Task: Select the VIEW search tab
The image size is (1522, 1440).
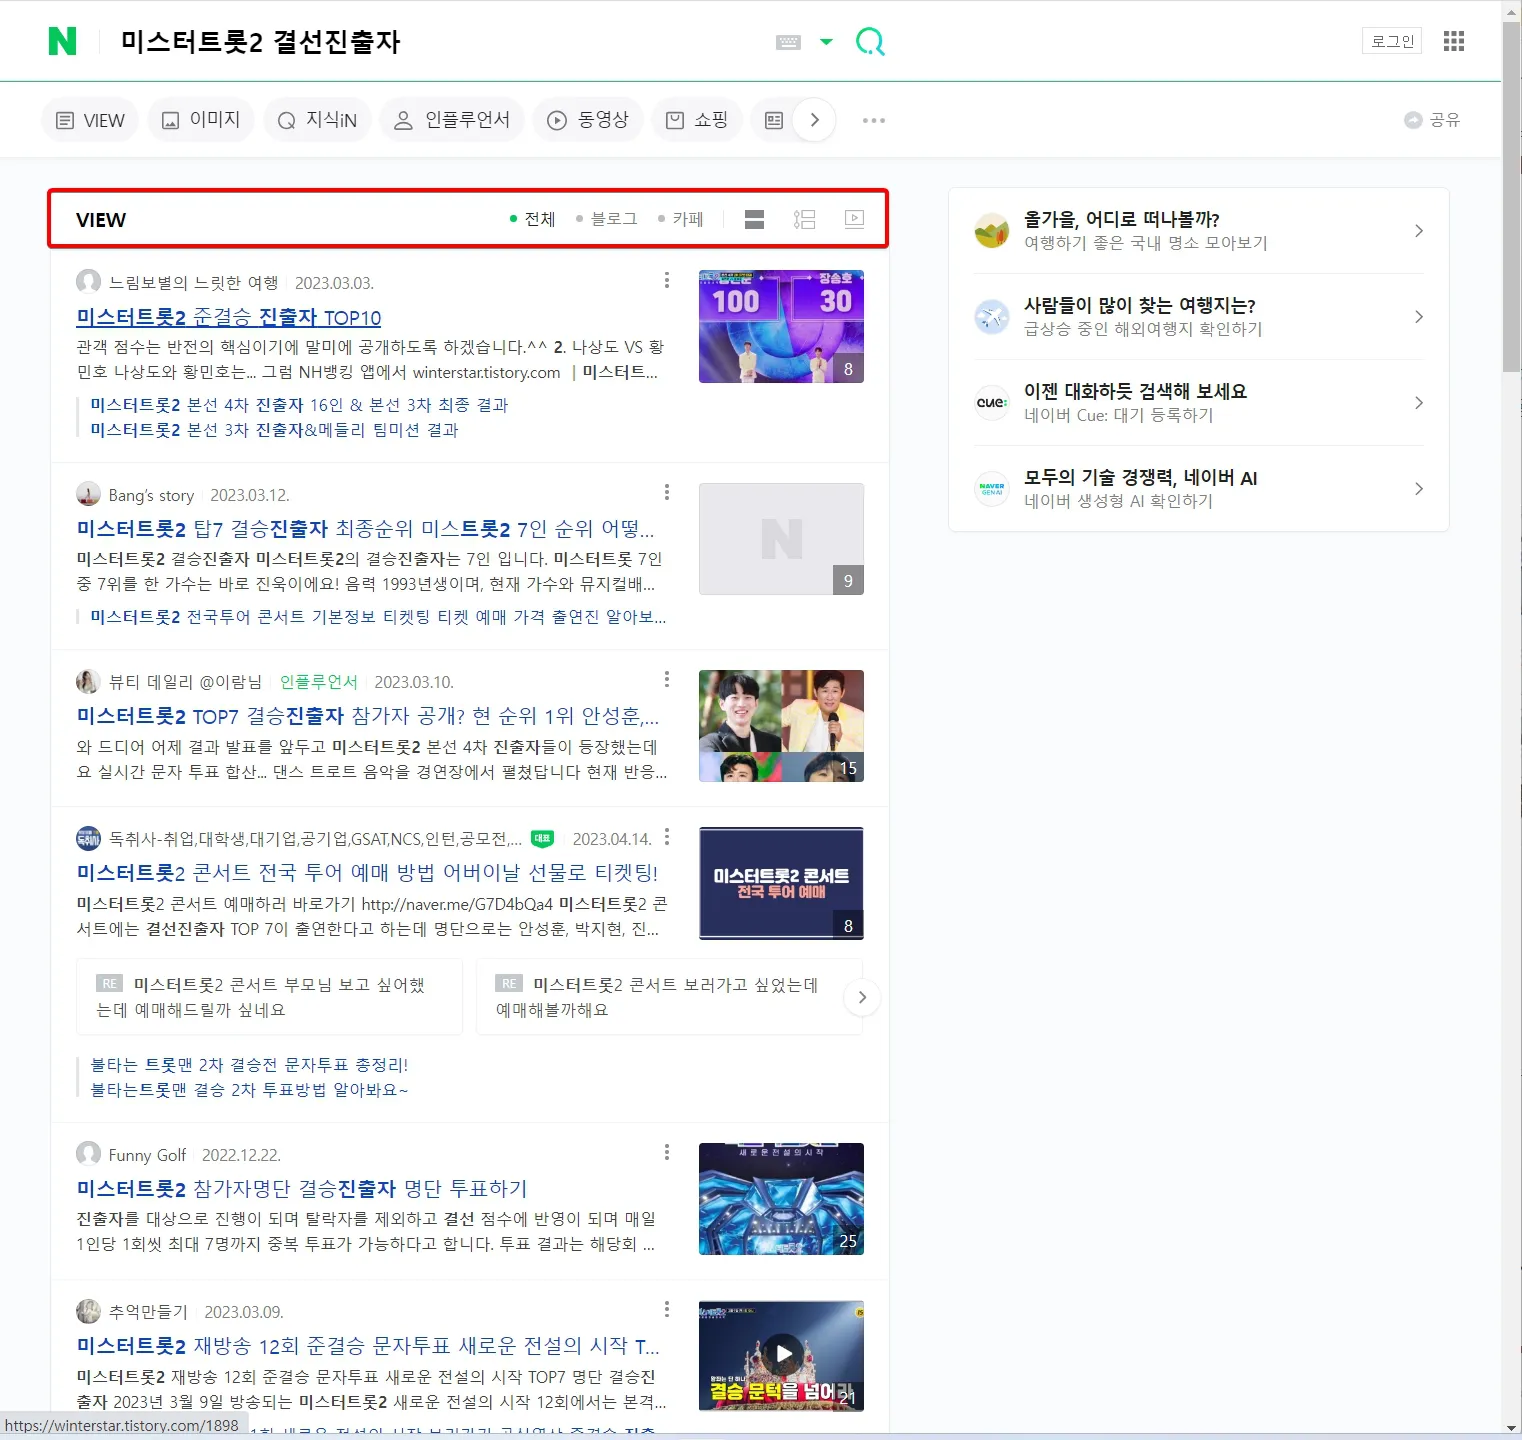Action: 90,120
